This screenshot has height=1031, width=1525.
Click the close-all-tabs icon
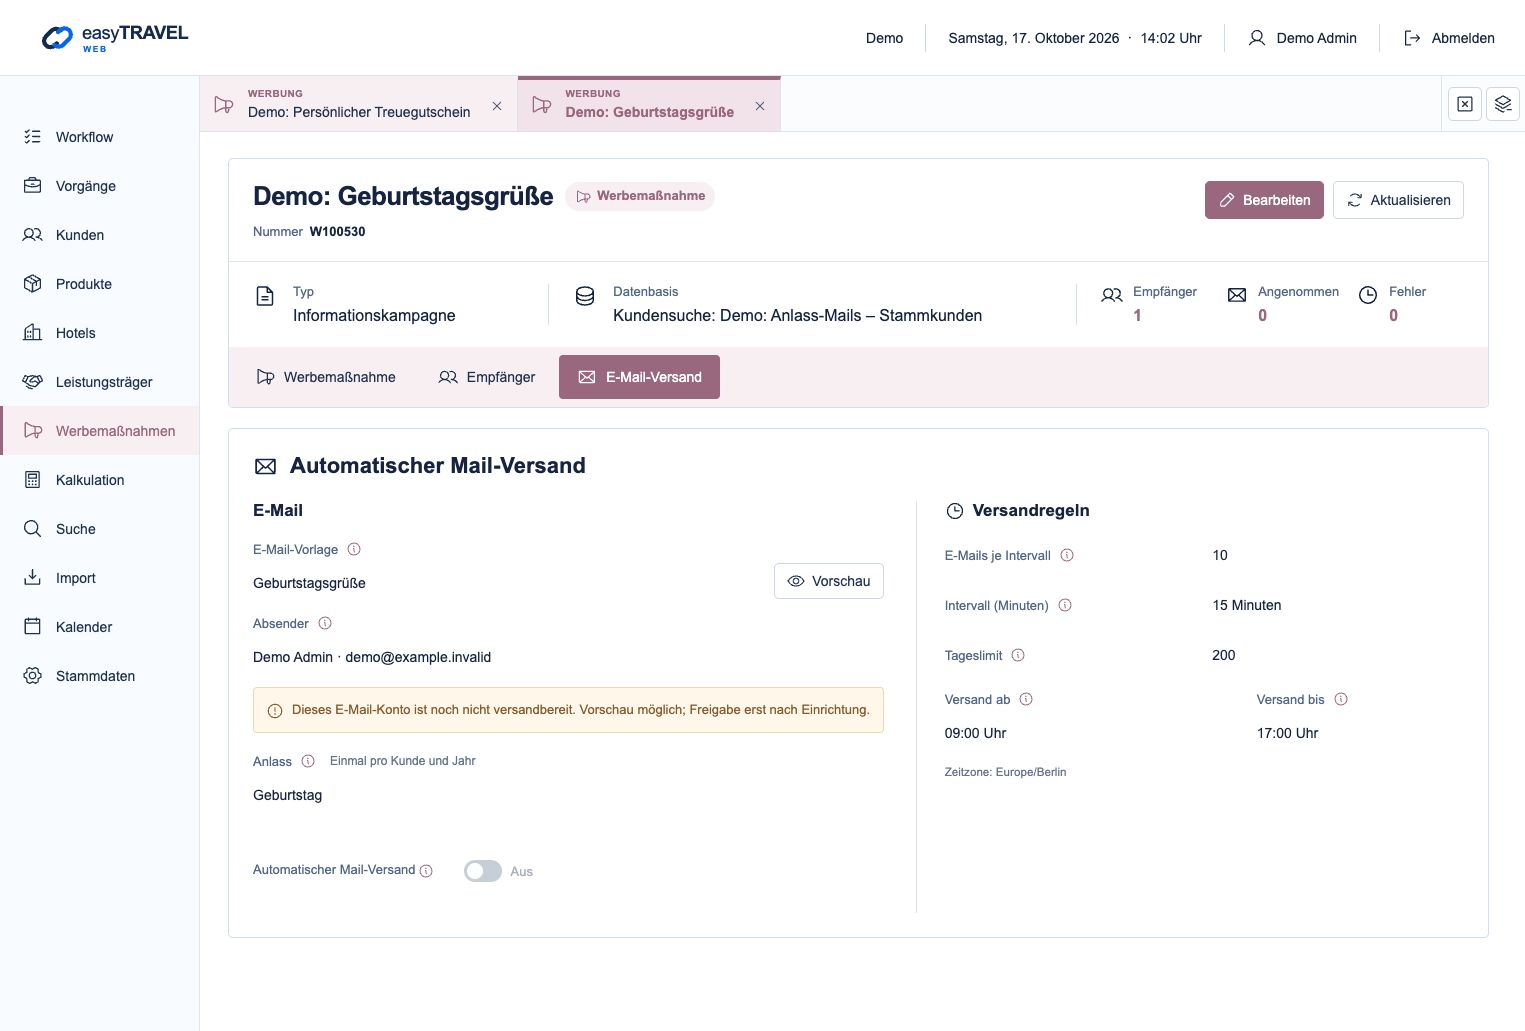click(x=1465, y=104)
